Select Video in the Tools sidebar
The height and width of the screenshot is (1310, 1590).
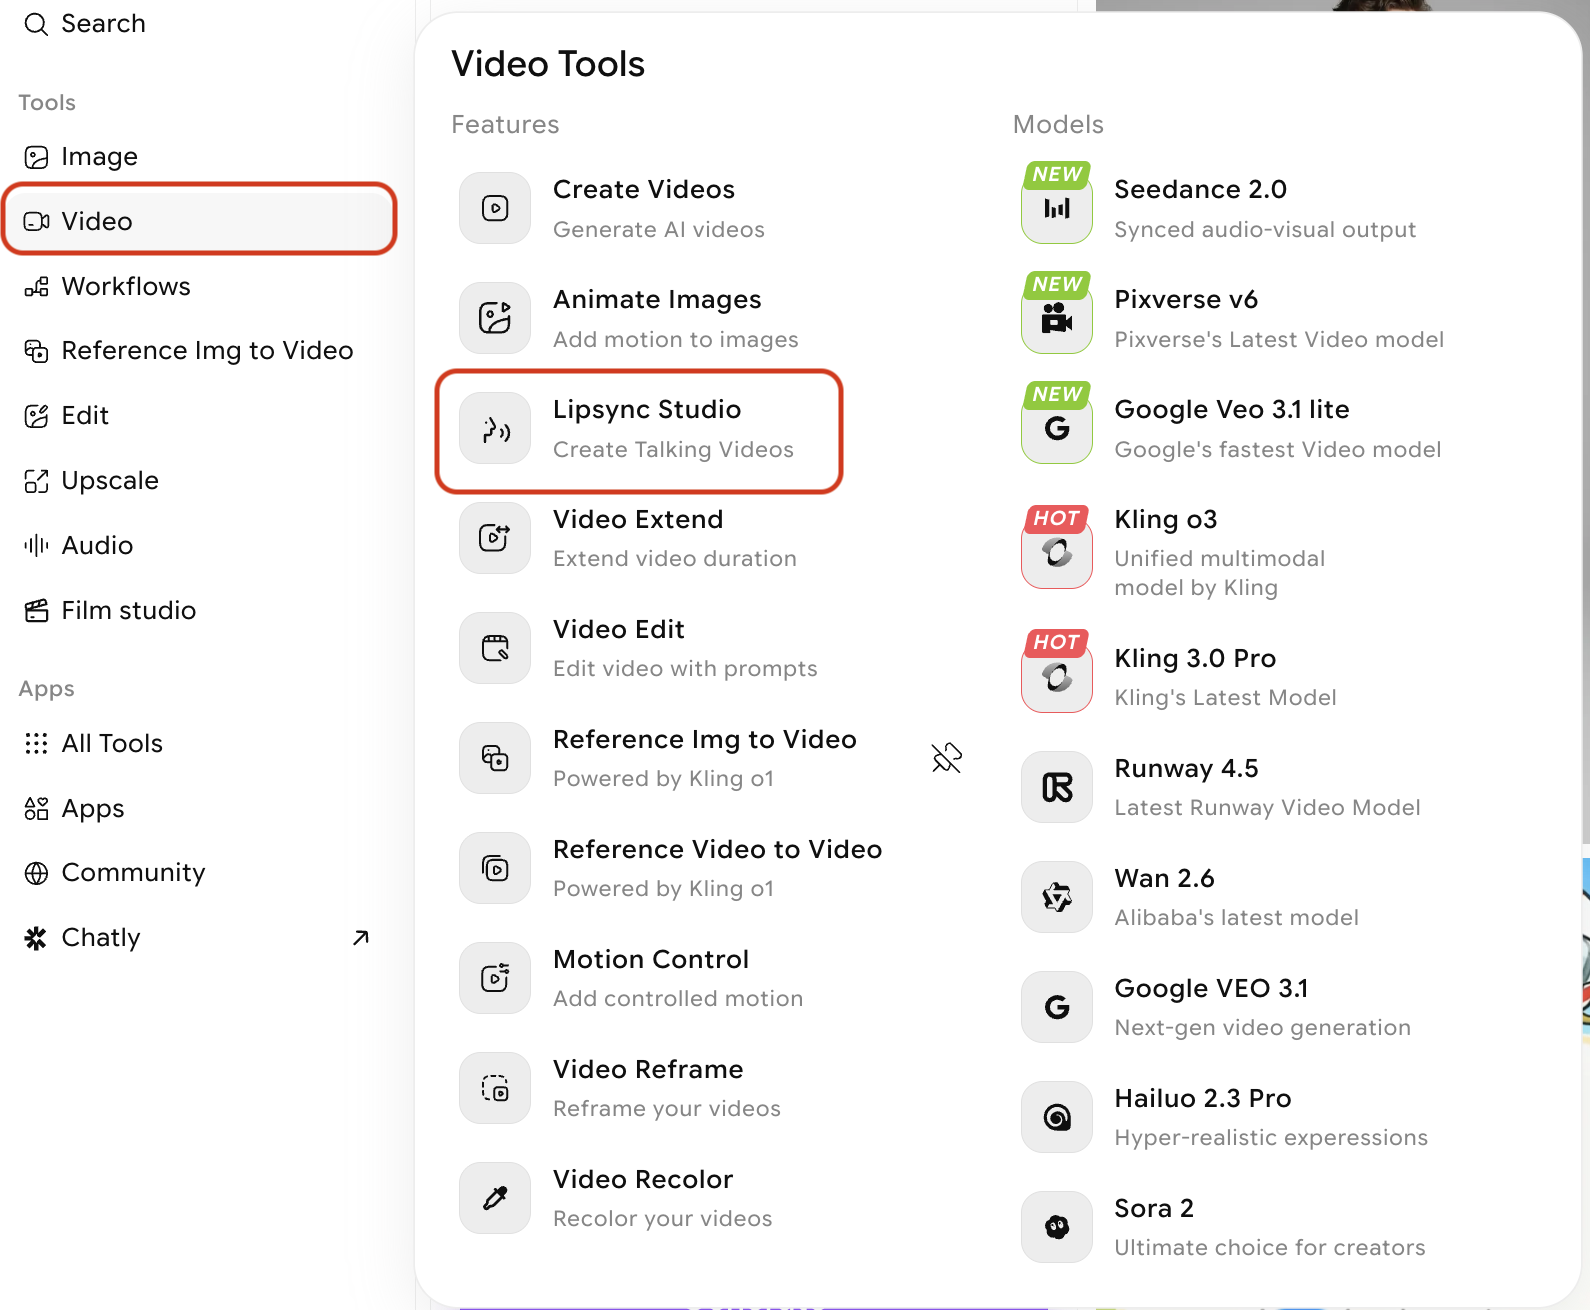[x=200, y=220]
